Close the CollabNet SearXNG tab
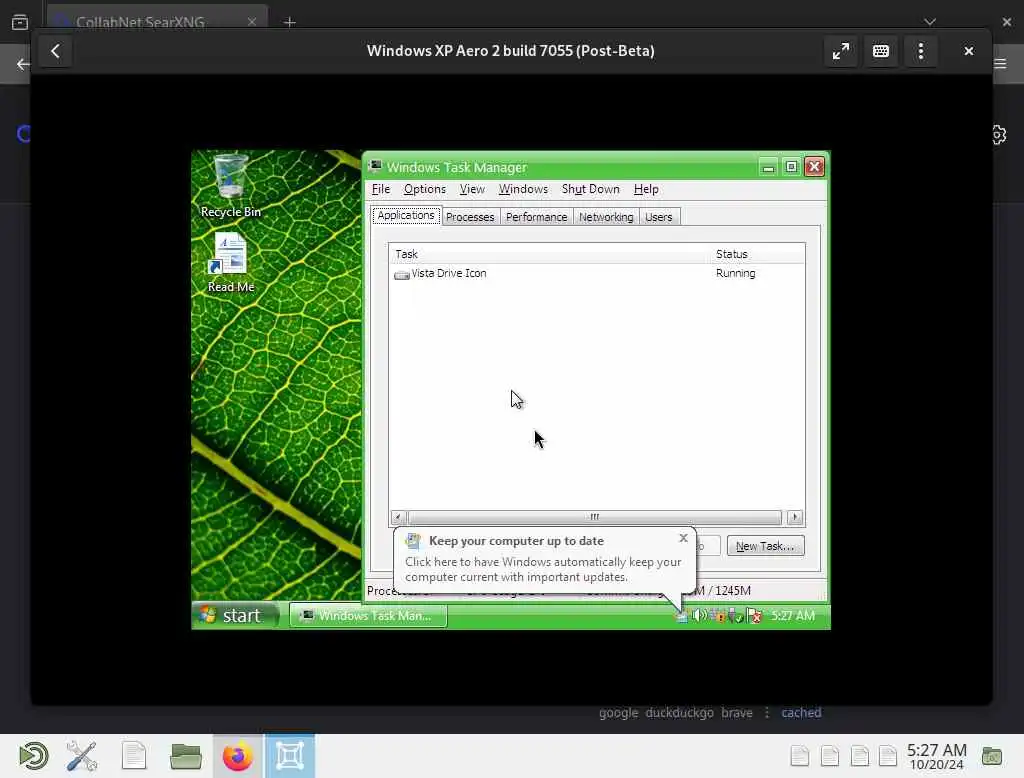This screenshot has height=778, width=1024. [252, 22]
